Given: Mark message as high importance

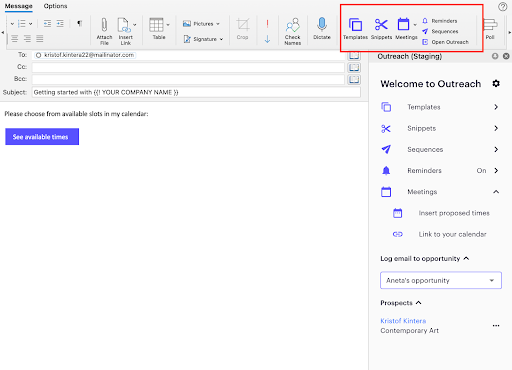Looking at the screenshot, I should pyautogui.click(x=267, y=24).
